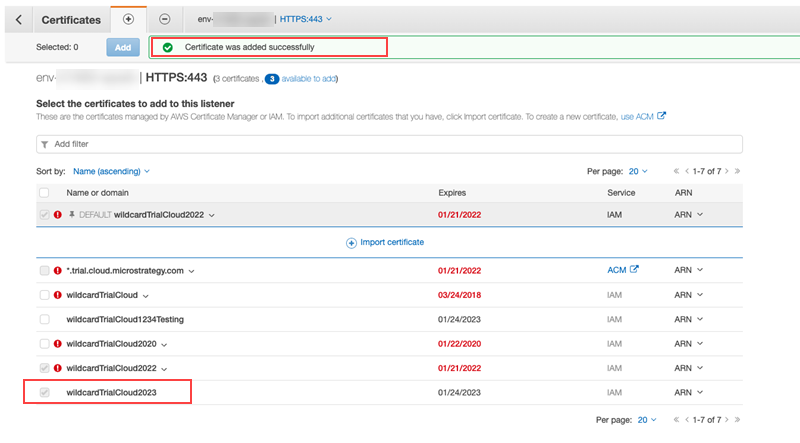Click the Add button
The width and height of the screenshot is (800, 443).
[123, 47]
